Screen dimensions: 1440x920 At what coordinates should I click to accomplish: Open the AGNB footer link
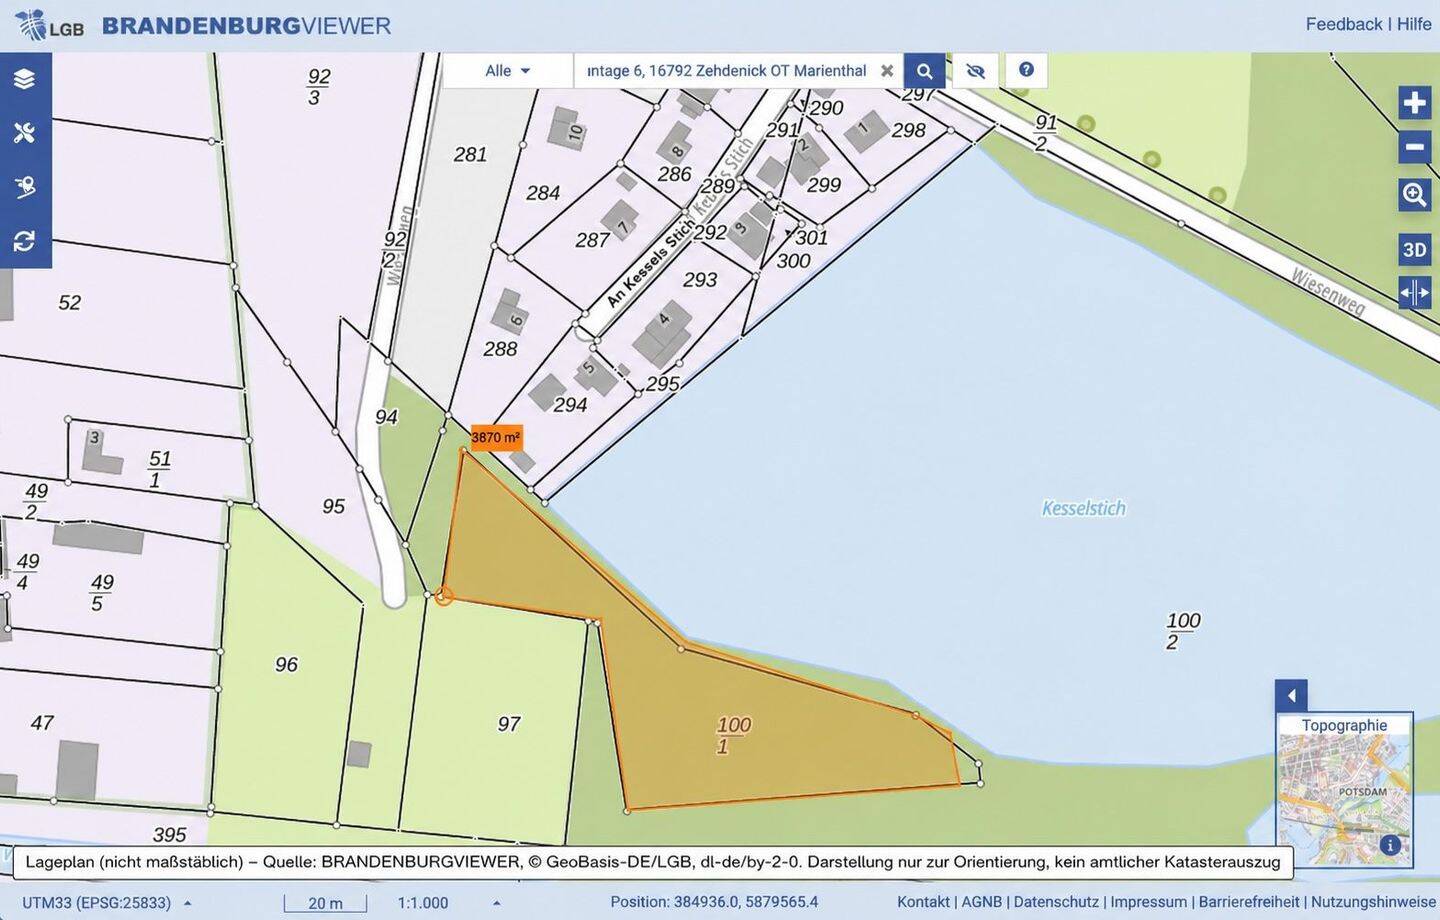pyautogui.click(x=981, y=902)
